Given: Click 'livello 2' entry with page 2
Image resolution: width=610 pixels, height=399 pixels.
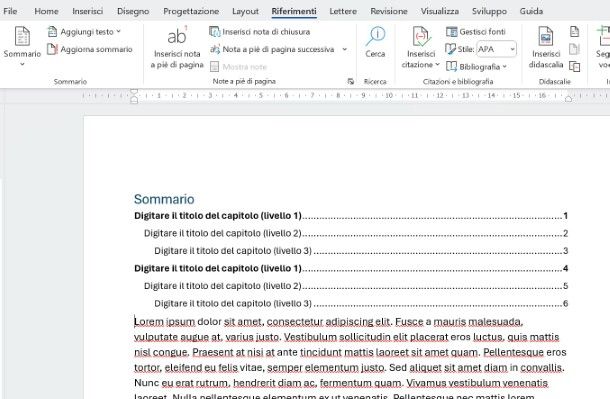Looking at the screenshot, I should coord(356,233).
